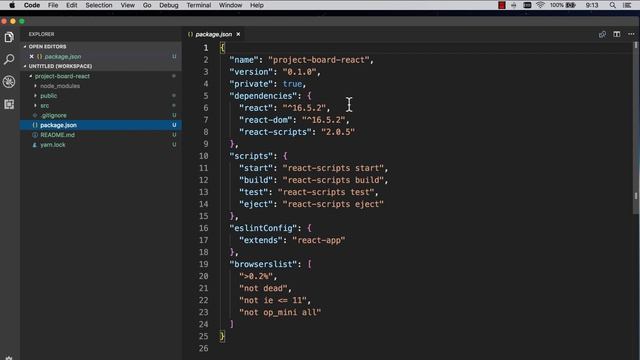Click the "react-dom" key
This screenshot has width=640, height=360.
coord(266,120)
